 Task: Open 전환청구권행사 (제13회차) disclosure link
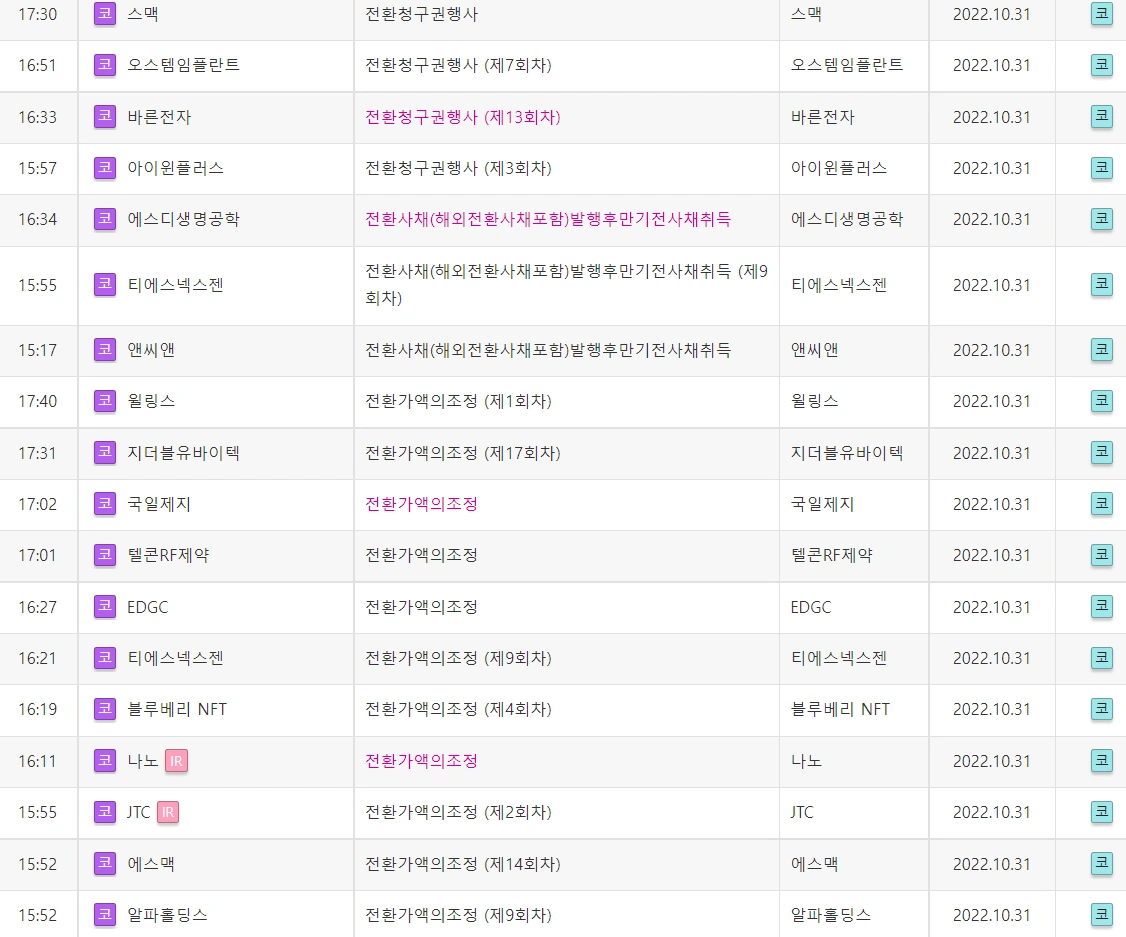tap(462, 116)
